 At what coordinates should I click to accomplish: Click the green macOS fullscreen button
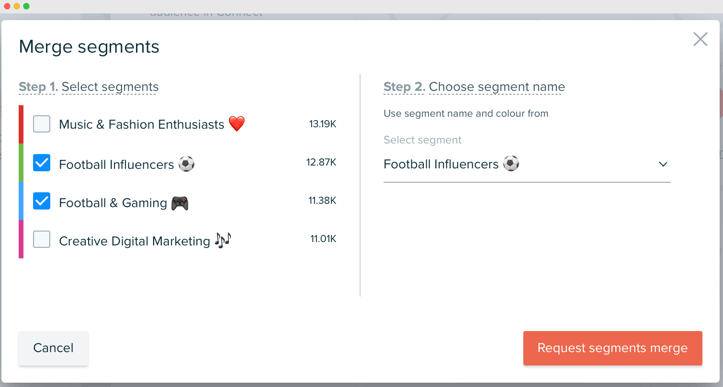tap(26, 6)
